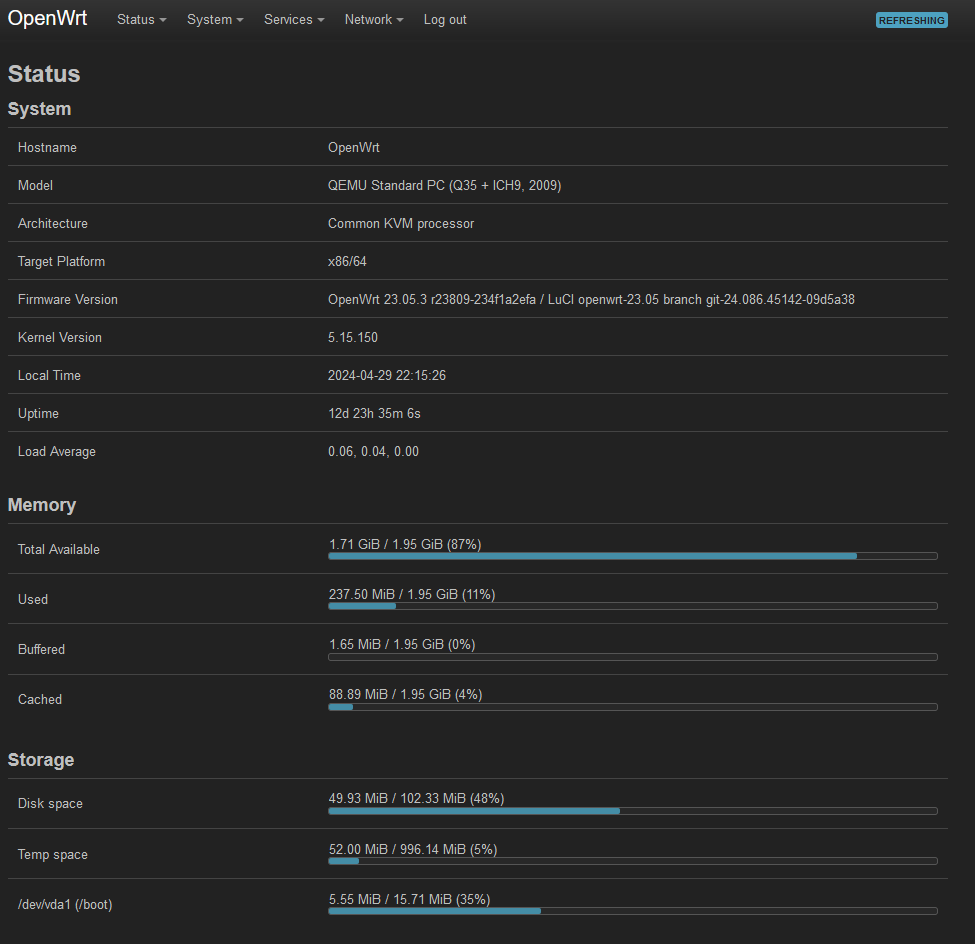Open the Status dropdown menu
The image size is (975, 944).
[140, 19]
